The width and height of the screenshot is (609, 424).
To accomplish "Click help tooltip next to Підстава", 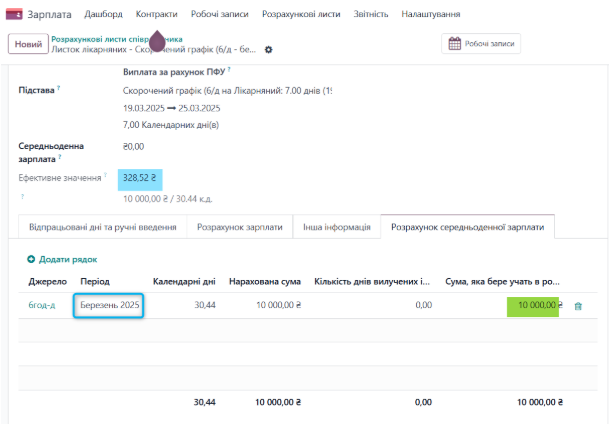I will 59,89.
